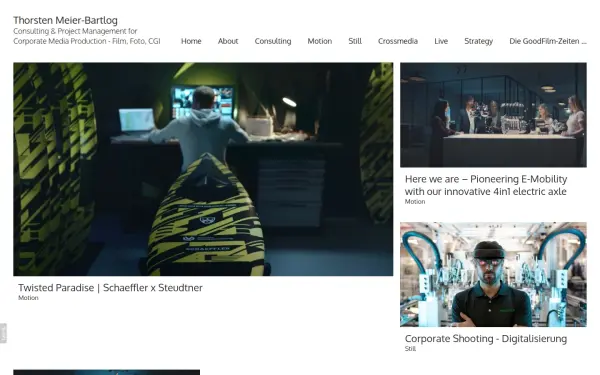
Task: Open the Digitalisierung headset man thumbnail
Action: [x=493, y=274]
